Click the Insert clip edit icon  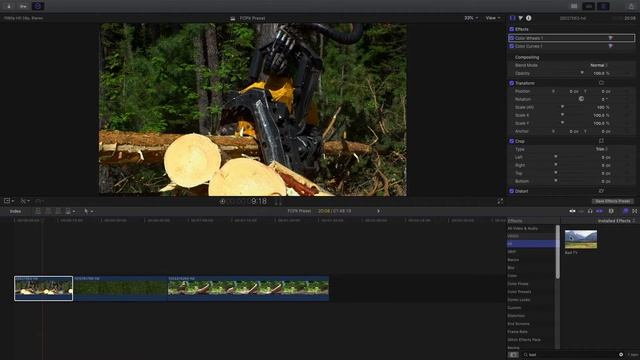pos(48,211)
